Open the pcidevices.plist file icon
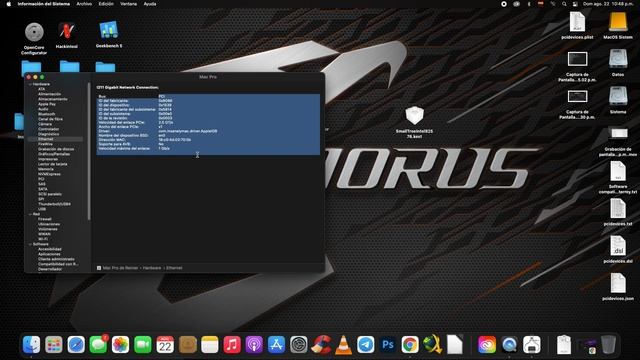This screenshot has height=360, width=640. (577, 22)
